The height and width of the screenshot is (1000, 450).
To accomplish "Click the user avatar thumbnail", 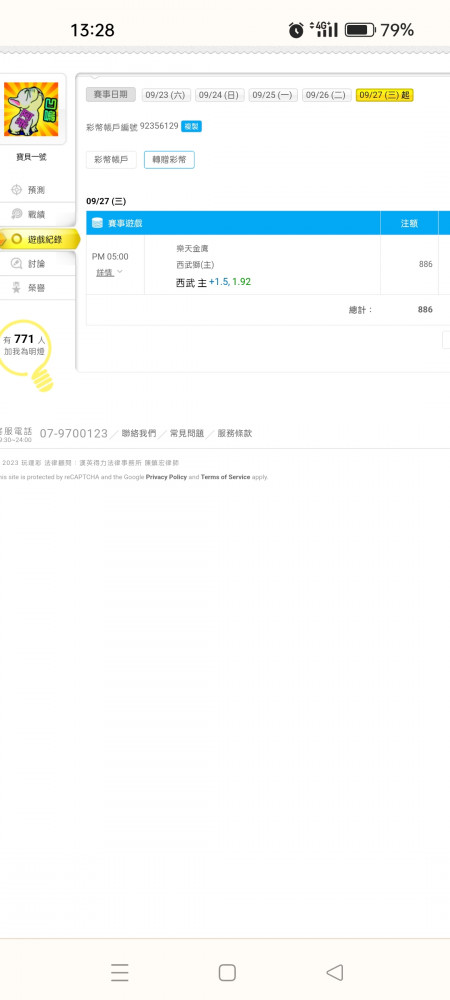I will pyautogui.click(x=31, y=109).
